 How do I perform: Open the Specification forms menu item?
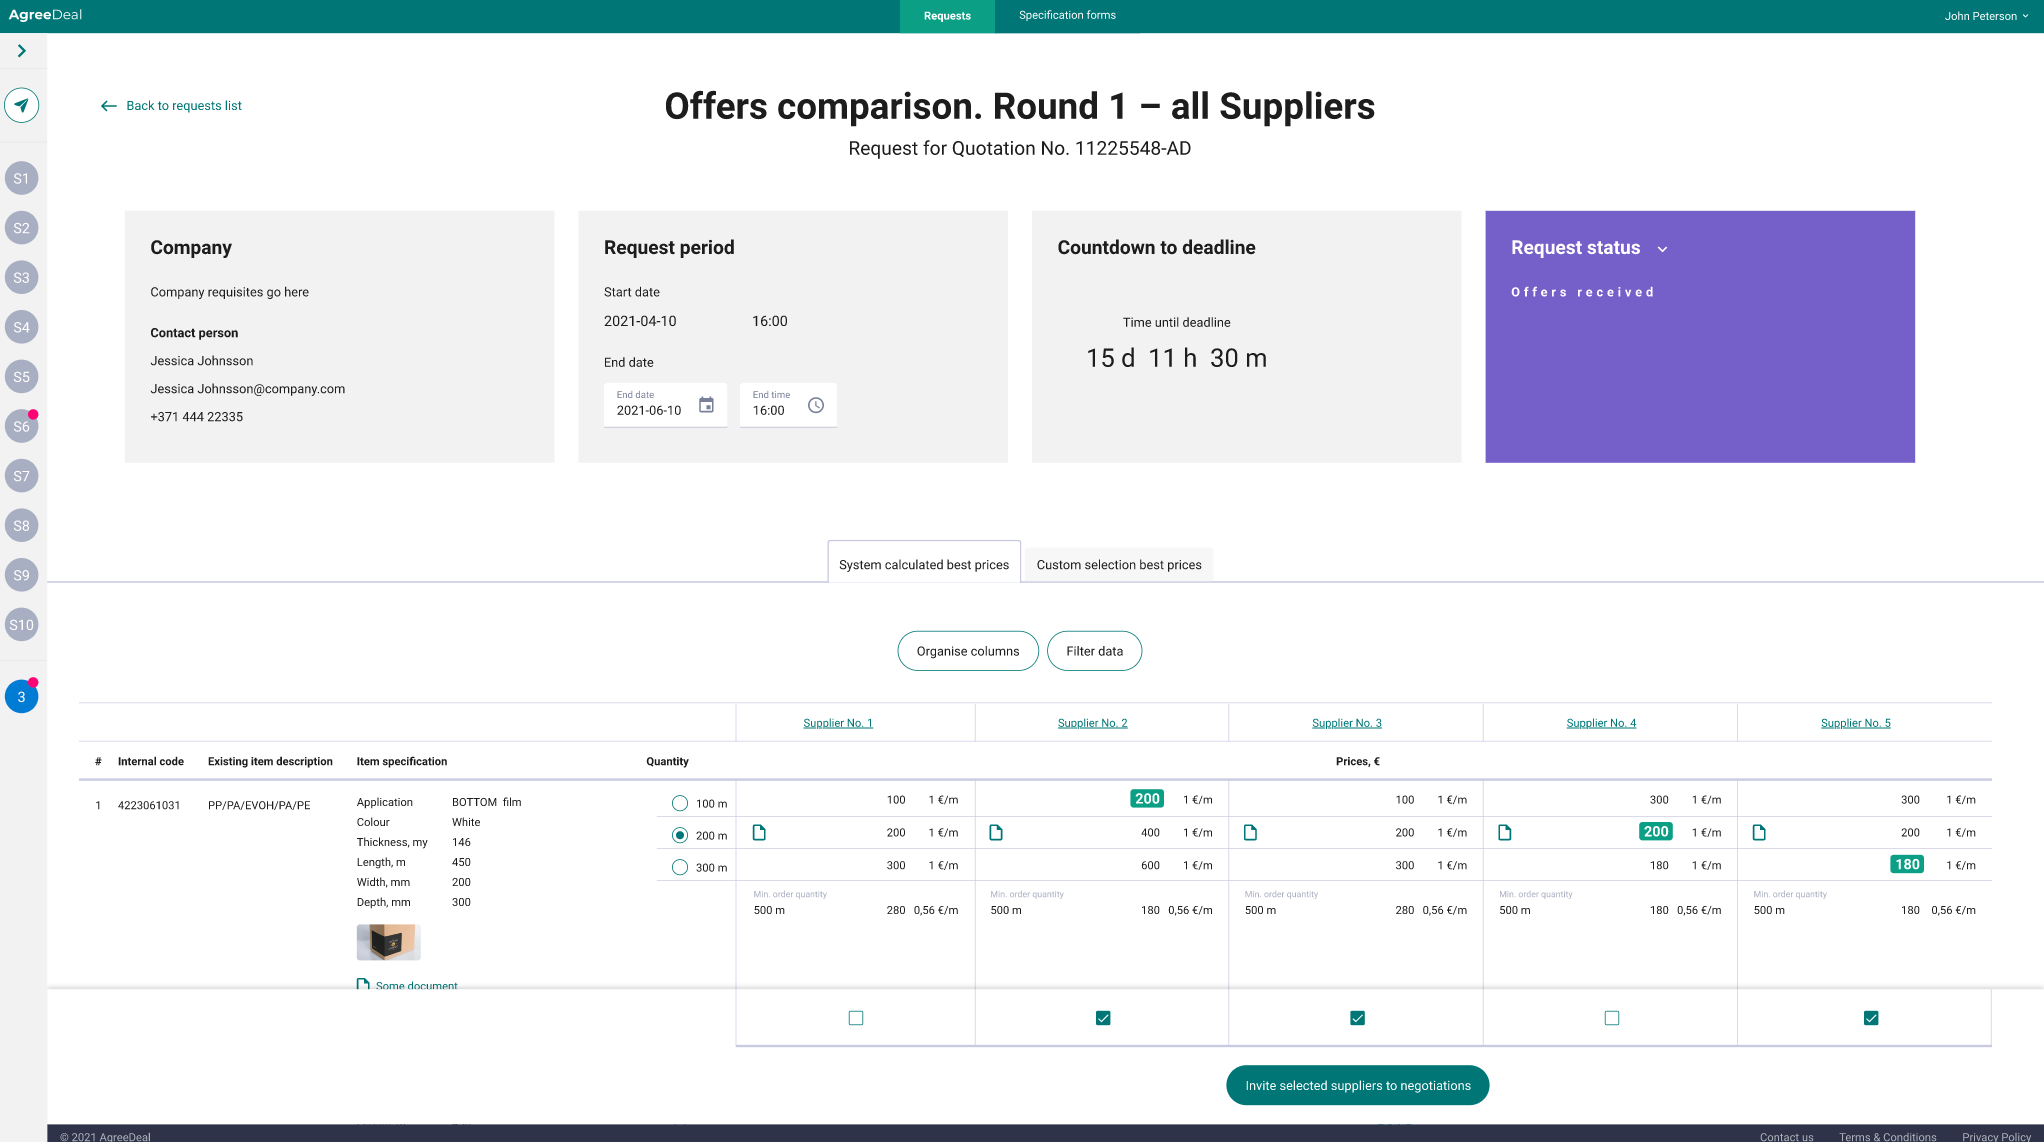[x=1067, y=15]
